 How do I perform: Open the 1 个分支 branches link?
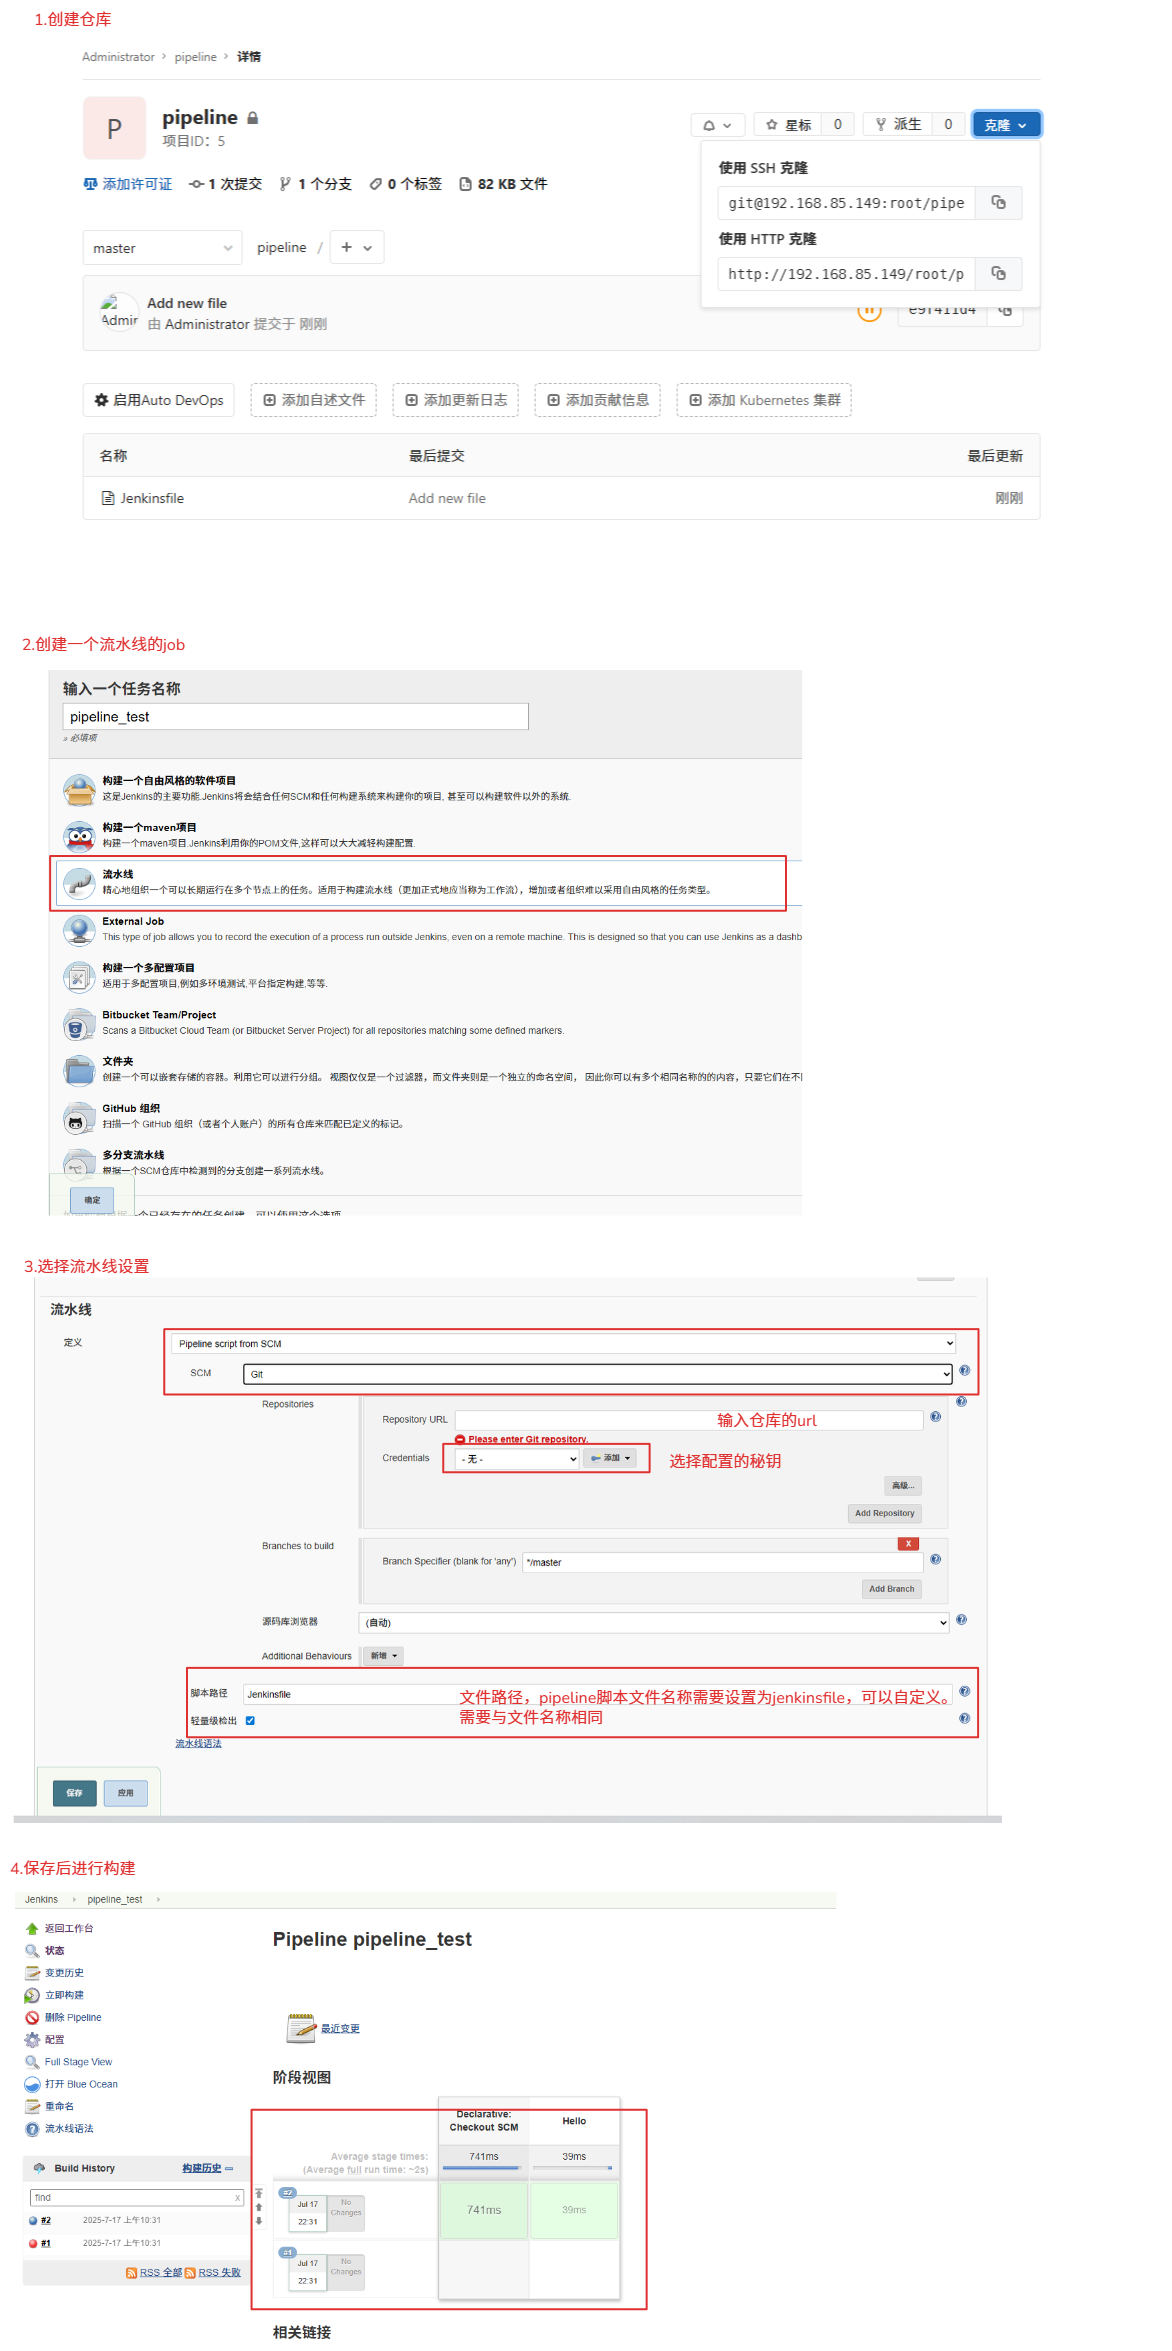[316, 184]
